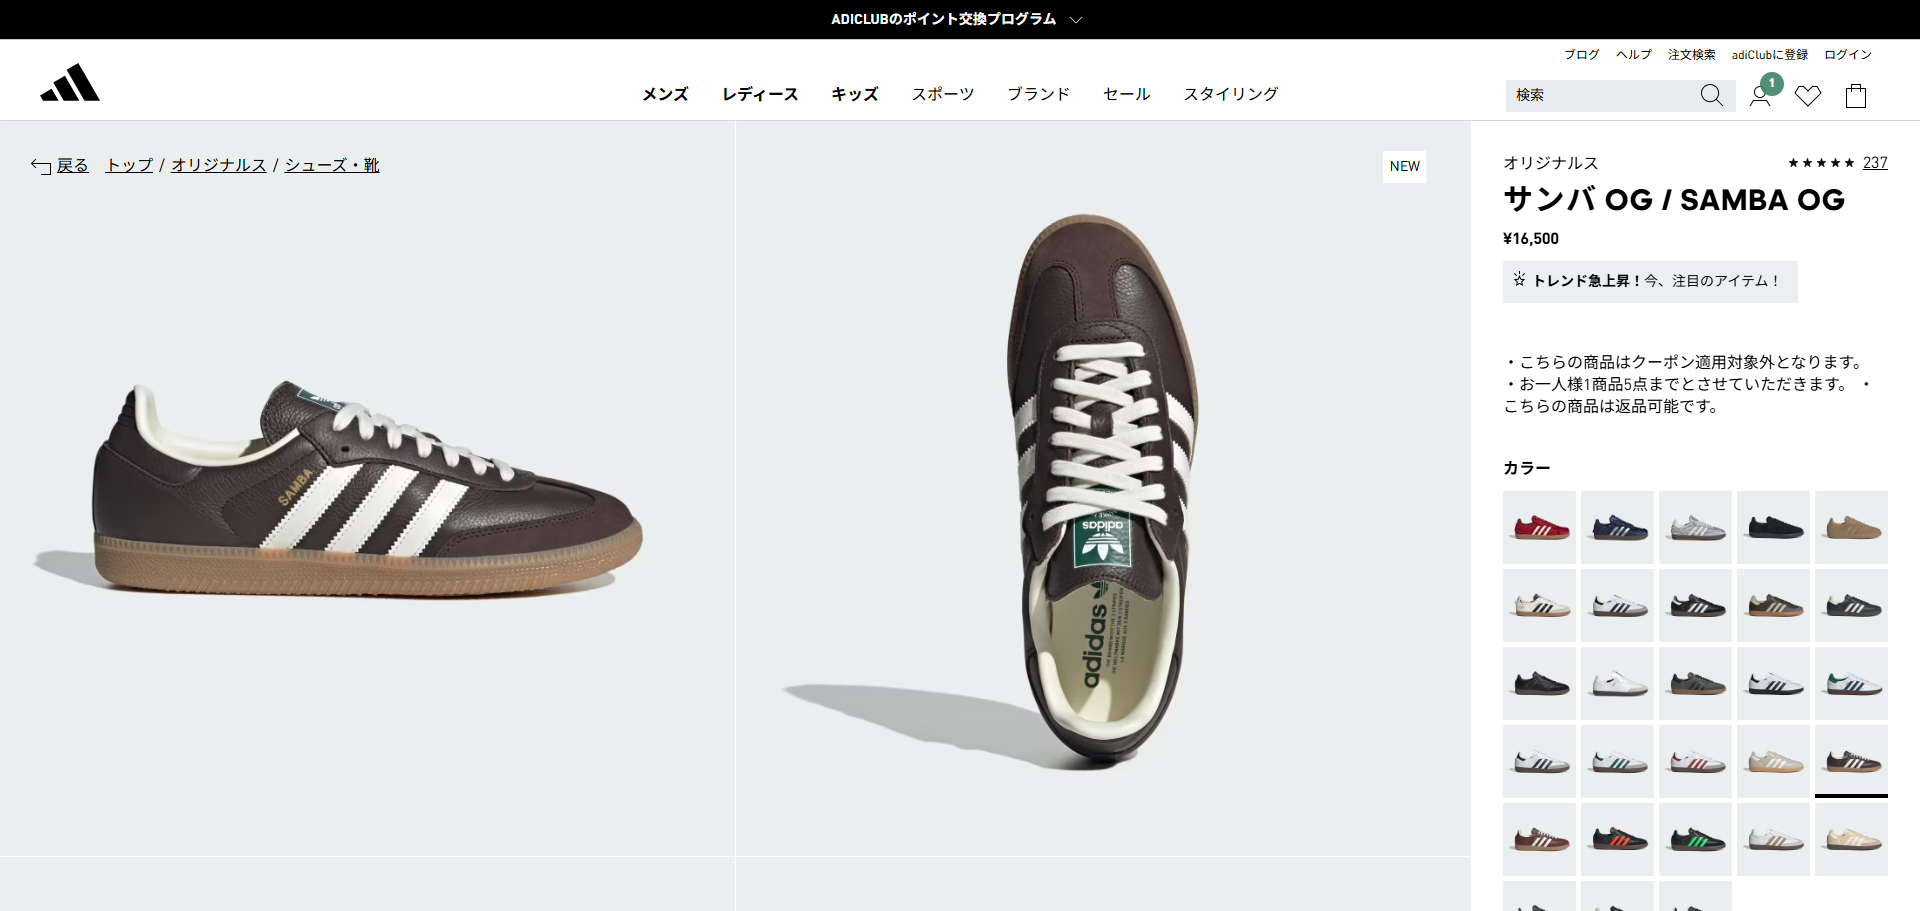Image resolution: width=1920 pixels, height=911 pixels.
Task: Select the currently selected dark brown swatch
Action: pos(1851,761)
